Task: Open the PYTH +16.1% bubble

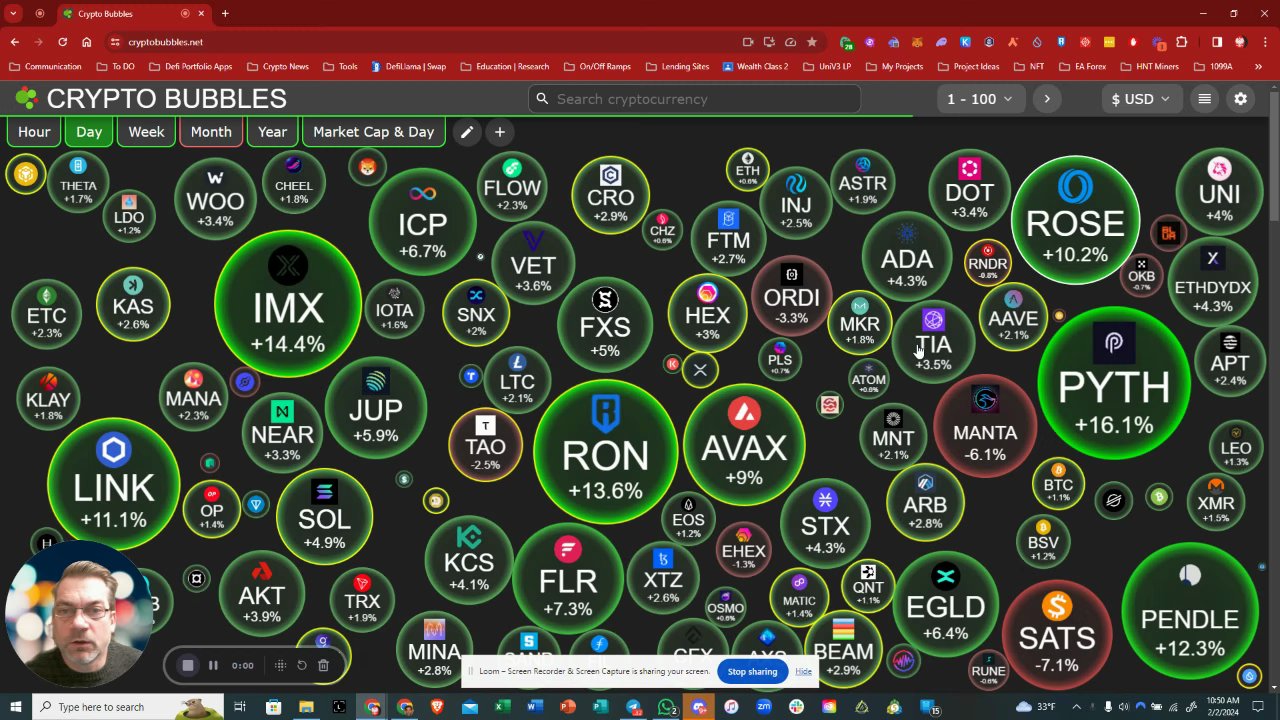Action: pyautogui.click(x=1114, y=384)
